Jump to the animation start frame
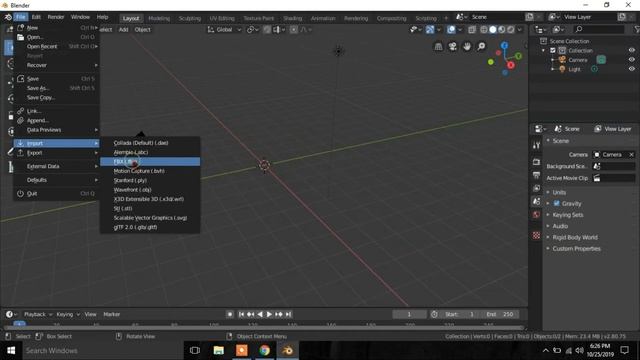This screenshot has height=360, width=640. [241, 314]
